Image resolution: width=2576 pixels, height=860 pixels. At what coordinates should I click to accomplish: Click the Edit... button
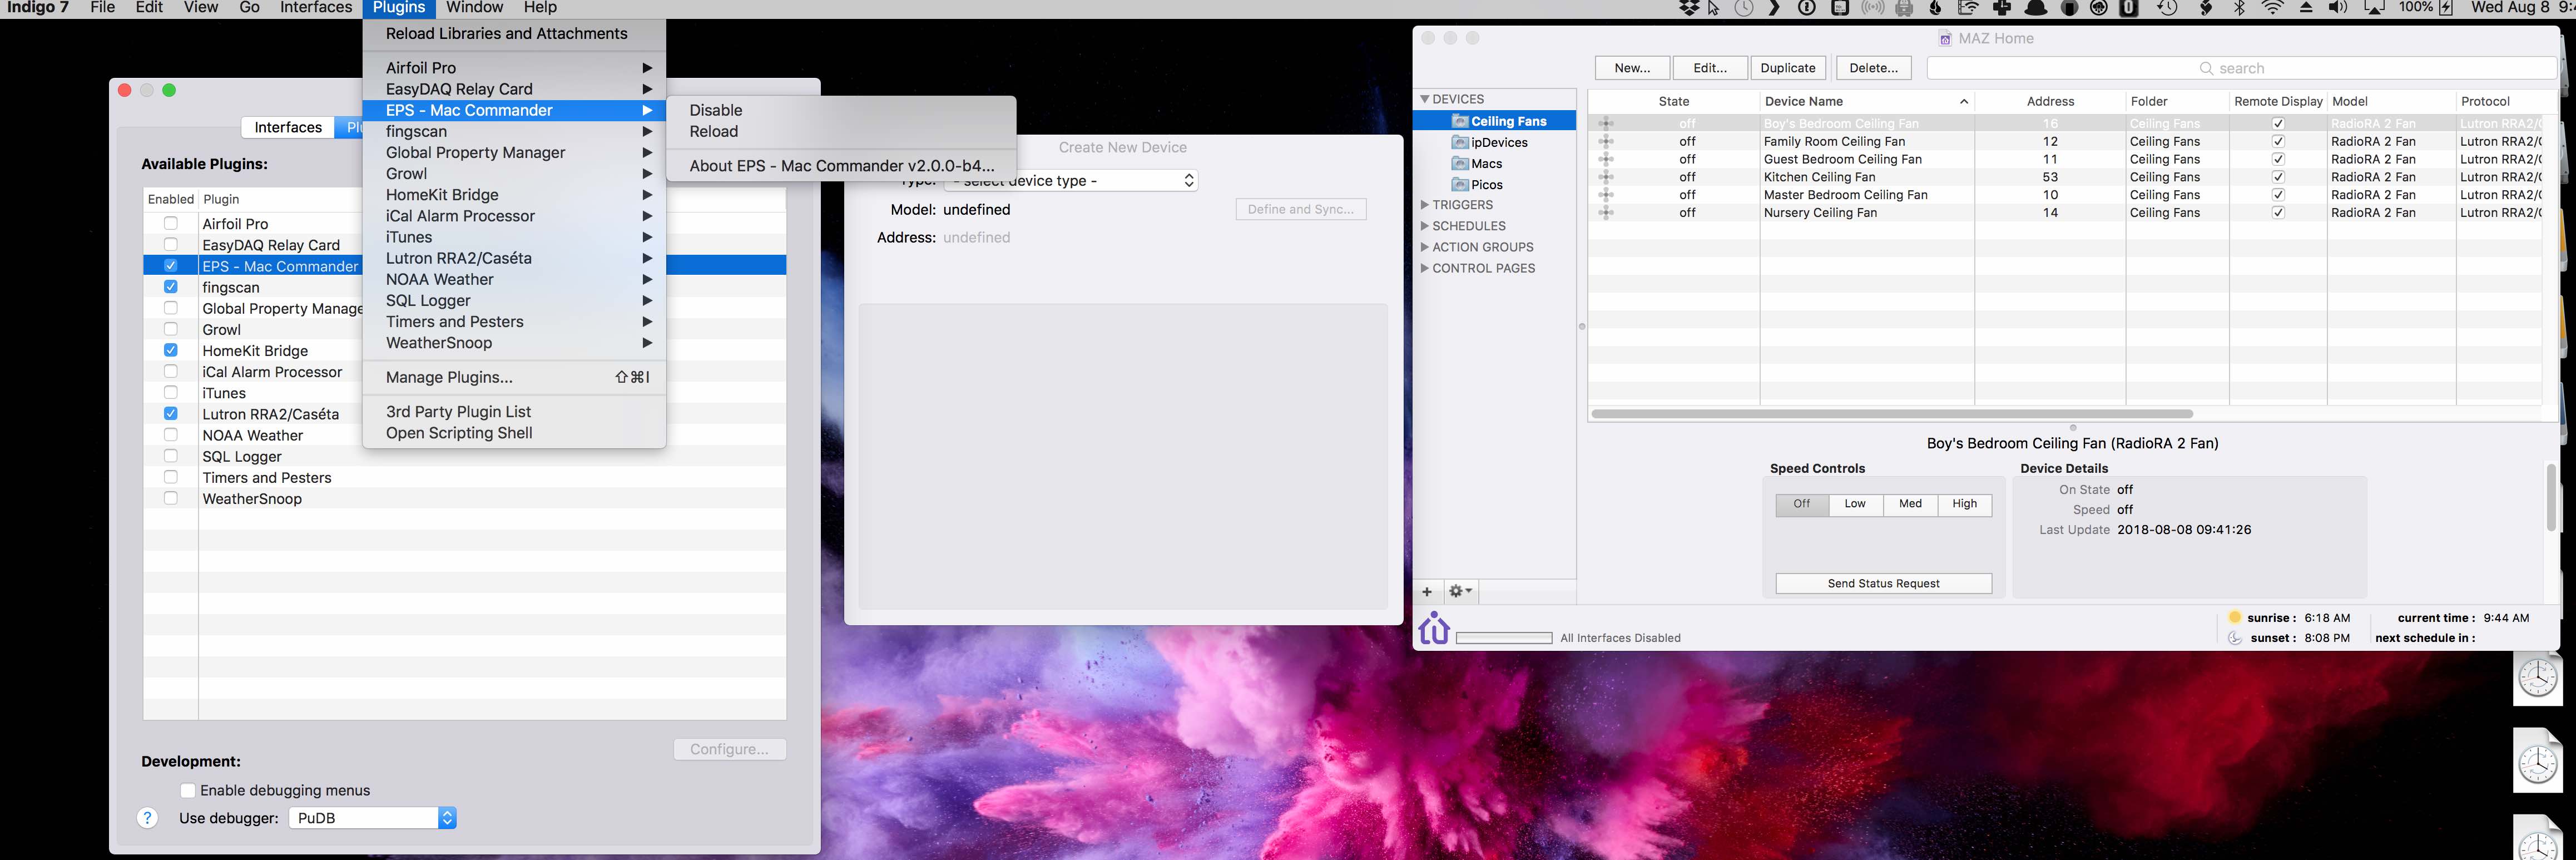coord(1710,68)
